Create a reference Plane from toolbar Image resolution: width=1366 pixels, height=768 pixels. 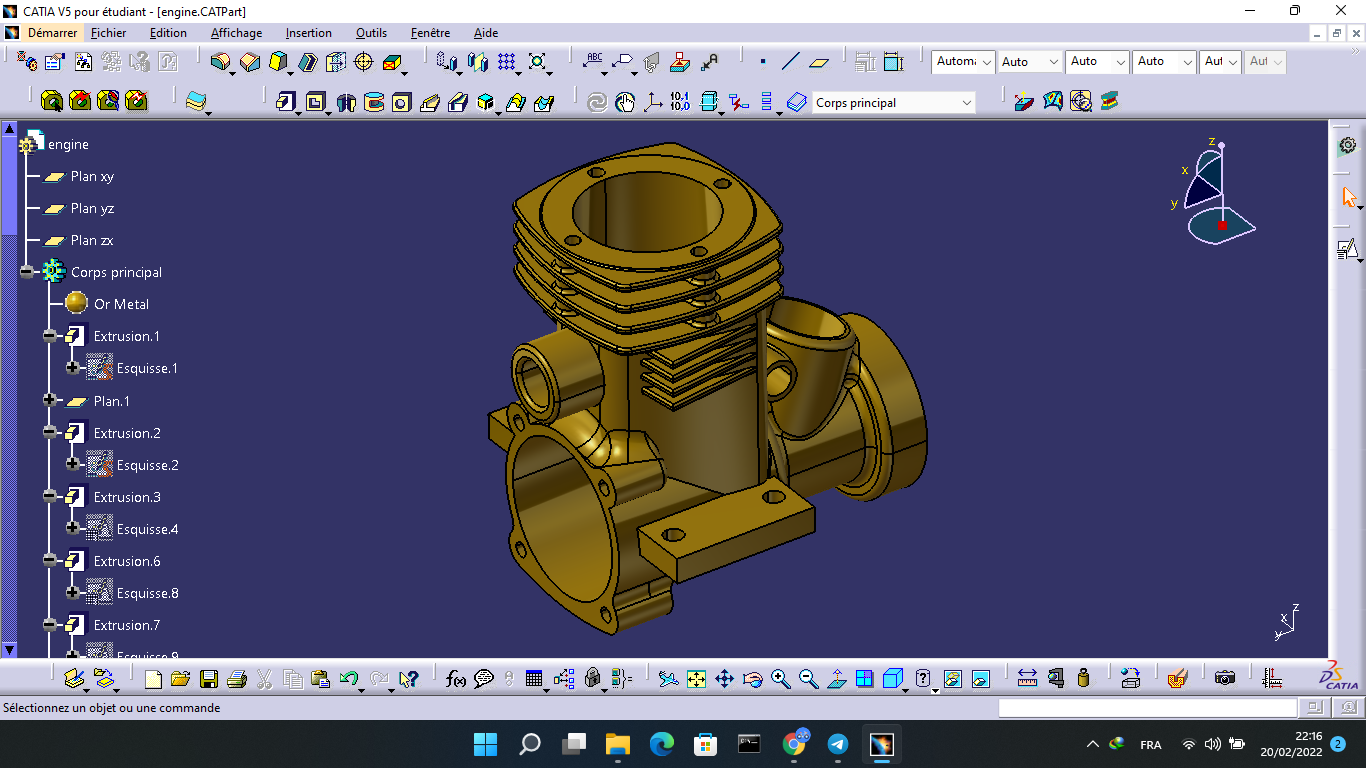[819, 62]
